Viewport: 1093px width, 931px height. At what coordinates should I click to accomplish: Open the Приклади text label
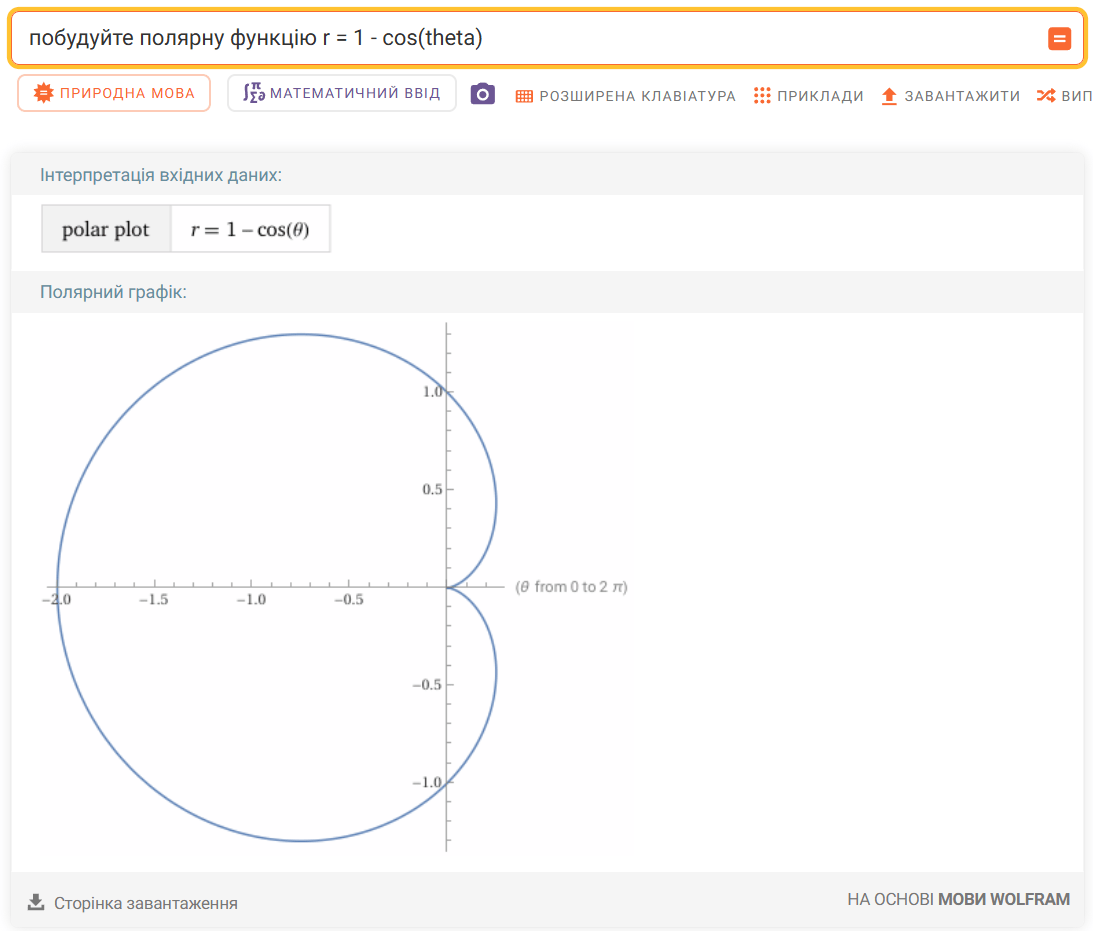(820, 96)
